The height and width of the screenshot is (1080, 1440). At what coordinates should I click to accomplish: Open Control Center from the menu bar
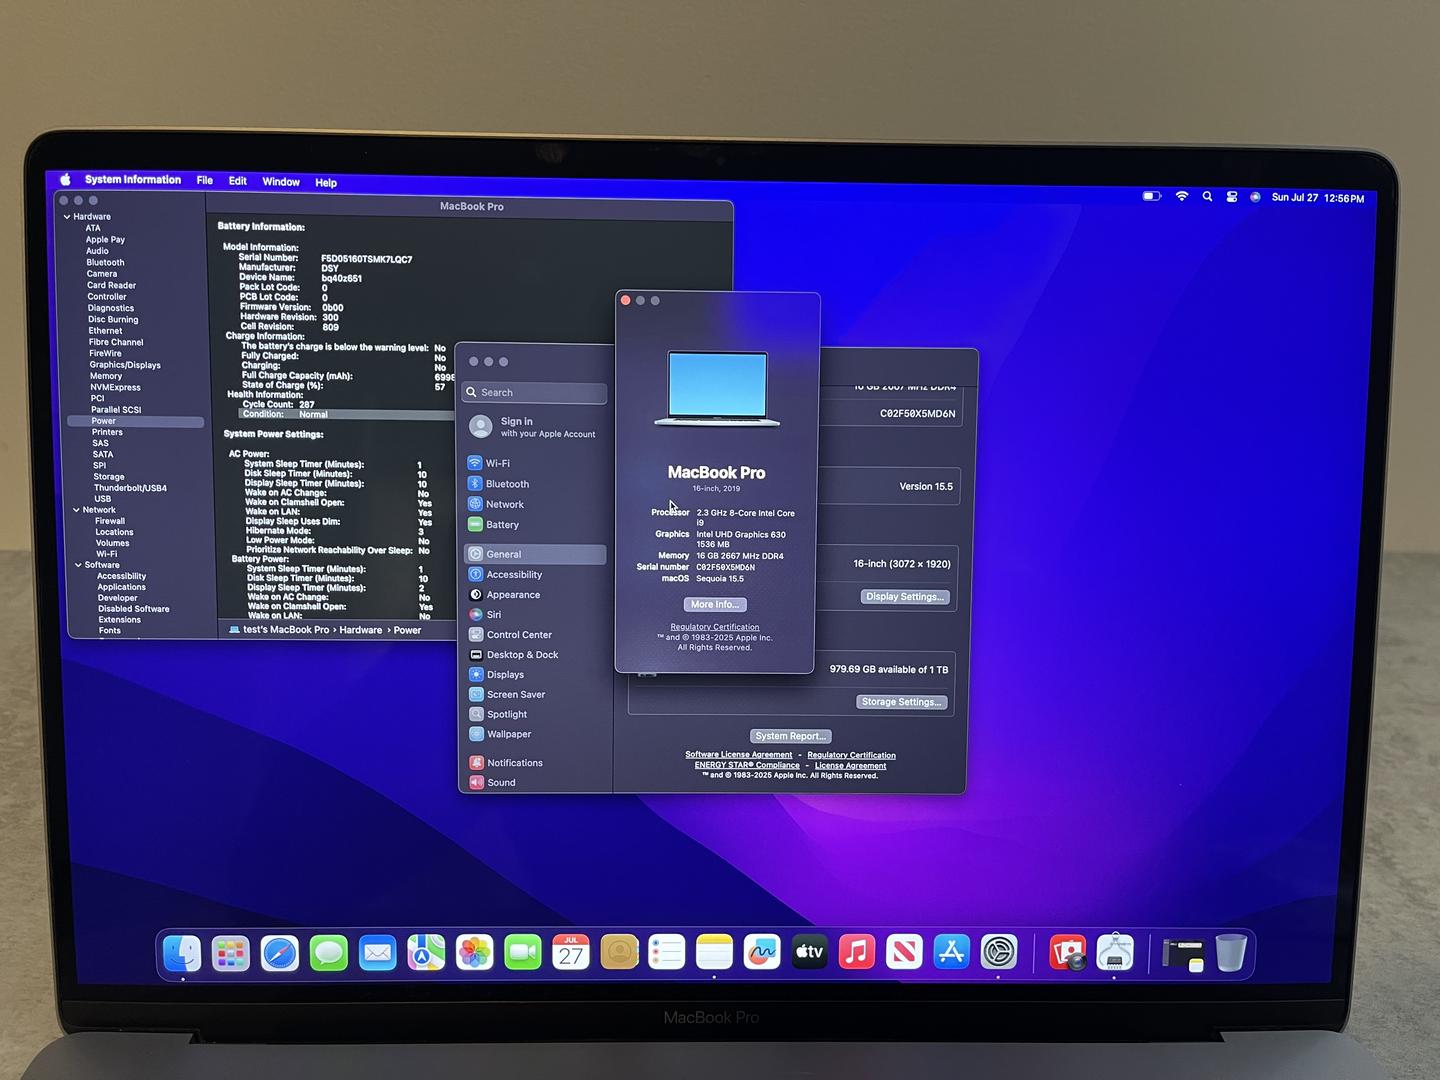(1232, 197)
